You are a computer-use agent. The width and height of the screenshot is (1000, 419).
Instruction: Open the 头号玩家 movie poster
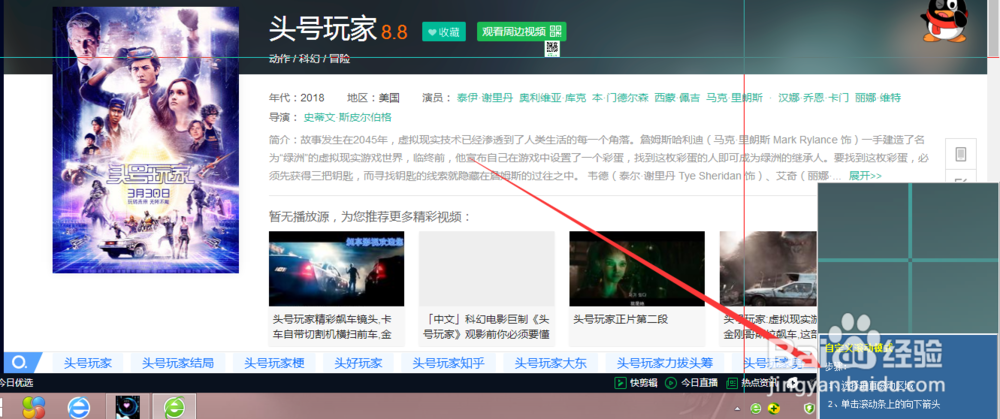[x=145, y=140]
